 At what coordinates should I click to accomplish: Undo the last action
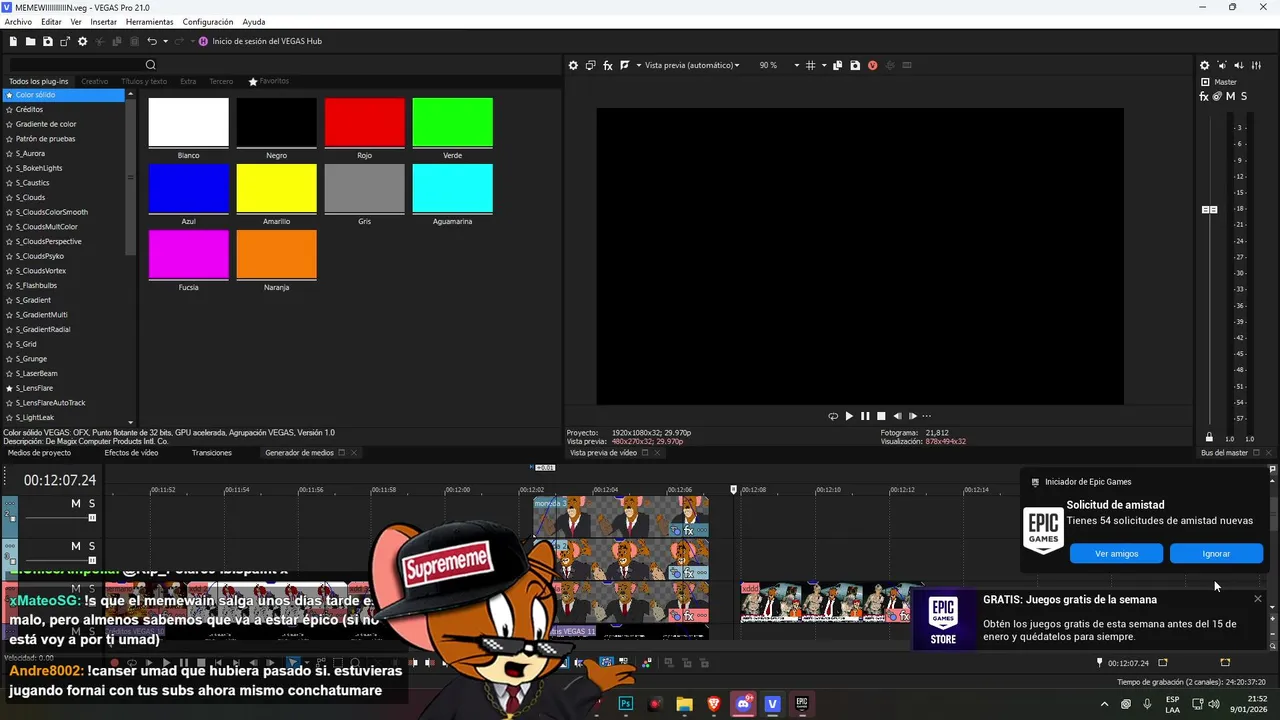pos(151,41)
